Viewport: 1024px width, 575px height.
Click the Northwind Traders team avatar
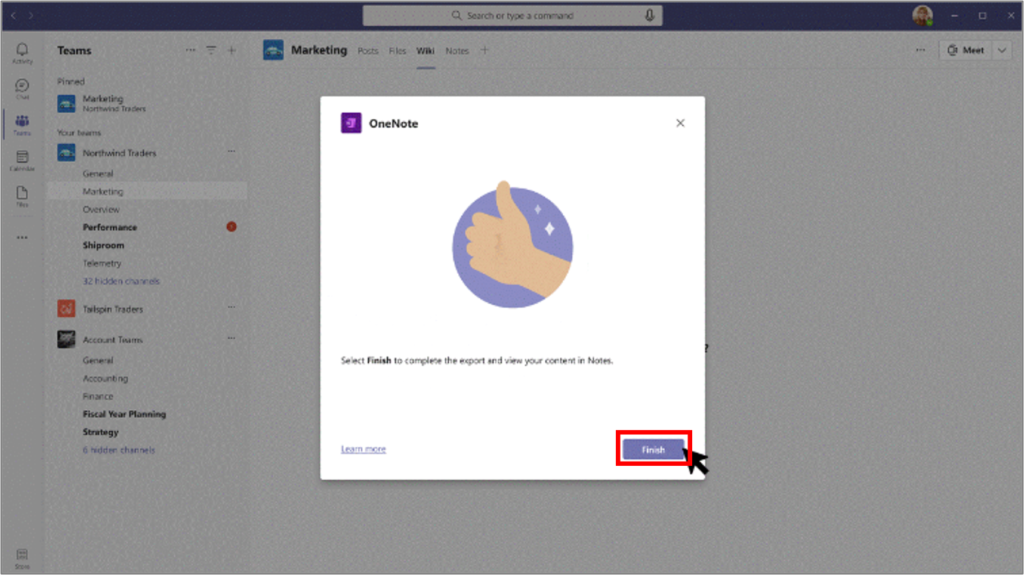click(x=66, y=153)
